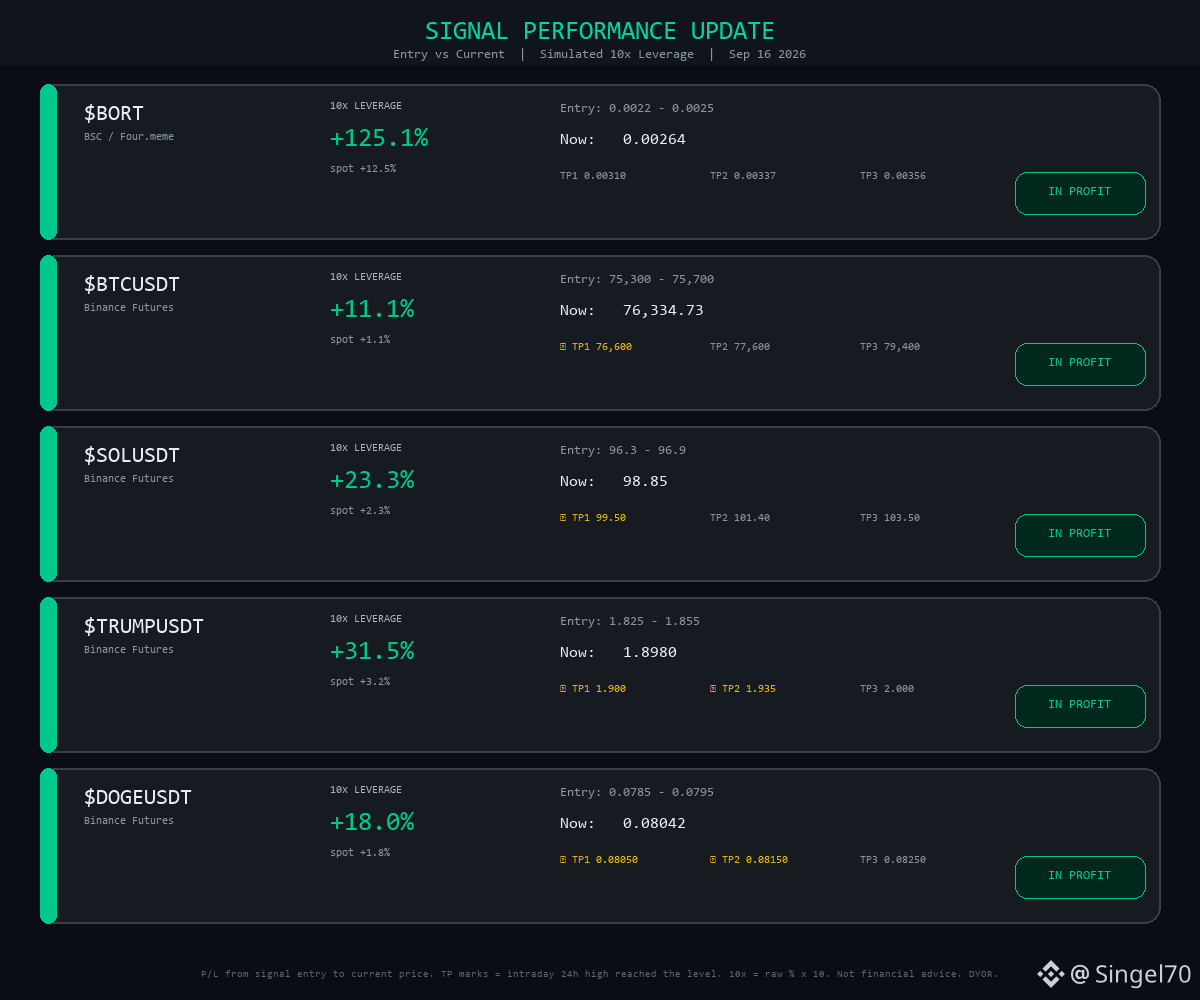Click the Binance logo beside @Singel70
Image resolution: width=1200 pixels, height=1000 pixels.
click(x=1050, y=974)
